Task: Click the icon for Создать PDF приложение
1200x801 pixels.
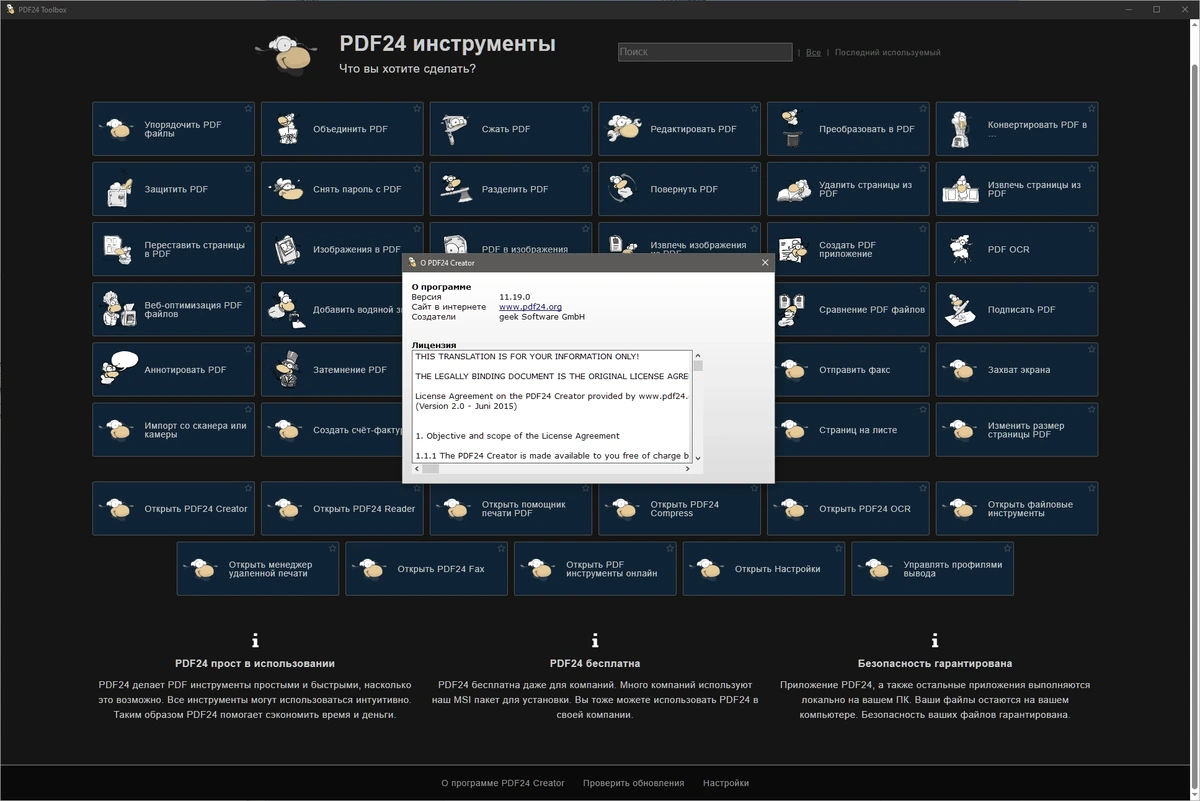Action: click(793, 249)
